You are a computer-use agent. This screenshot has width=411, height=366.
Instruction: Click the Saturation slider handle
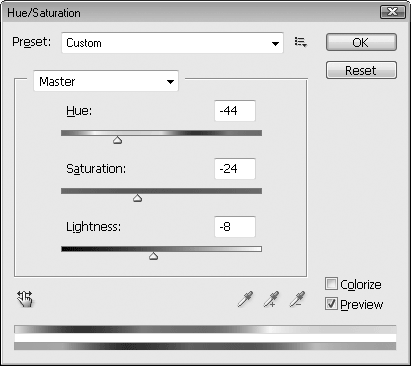[137, 198]
